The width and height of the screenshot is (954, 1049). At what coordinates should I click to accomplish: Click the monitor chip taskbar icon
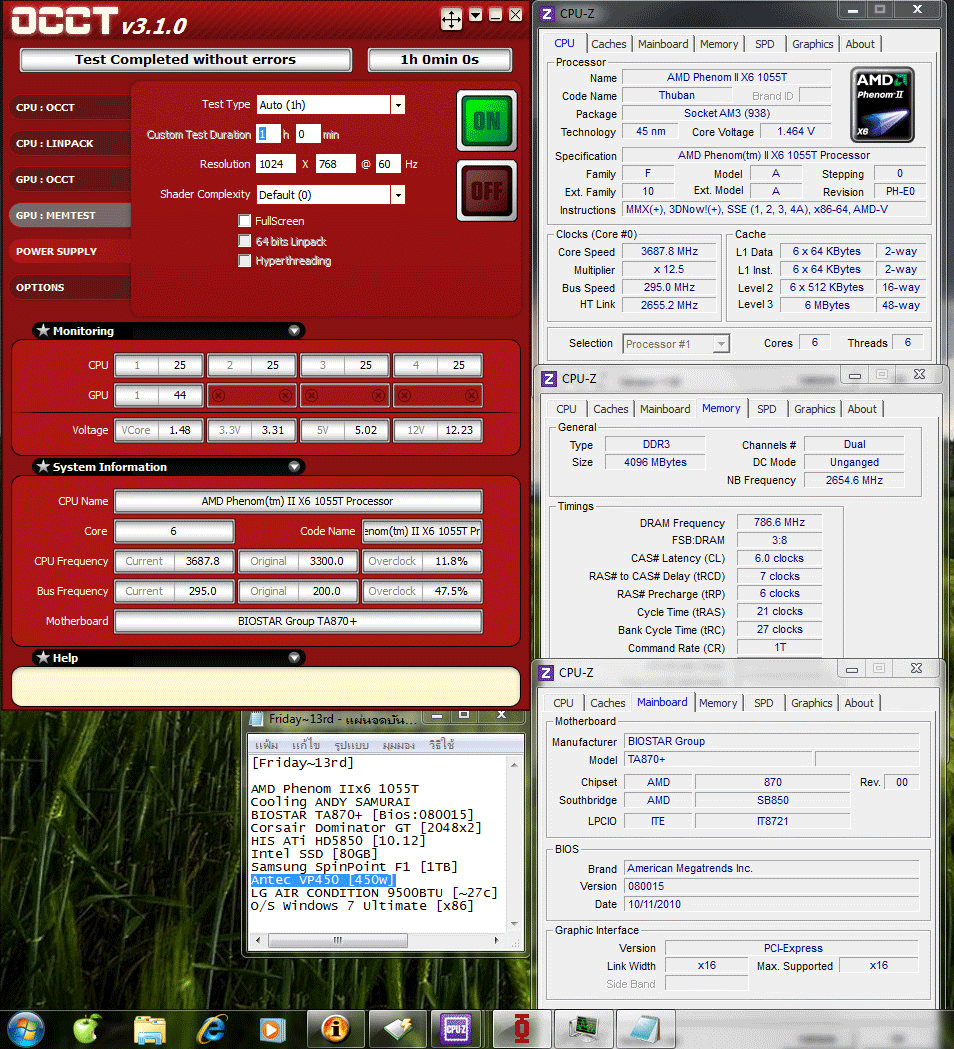click(583, 1030)
